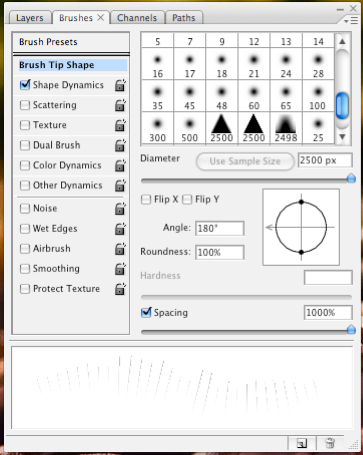Switch to the Channels tab
Image resolution: width=363 pixels, height=455 pixels.
pyautogui.click(x=137, y=18)
